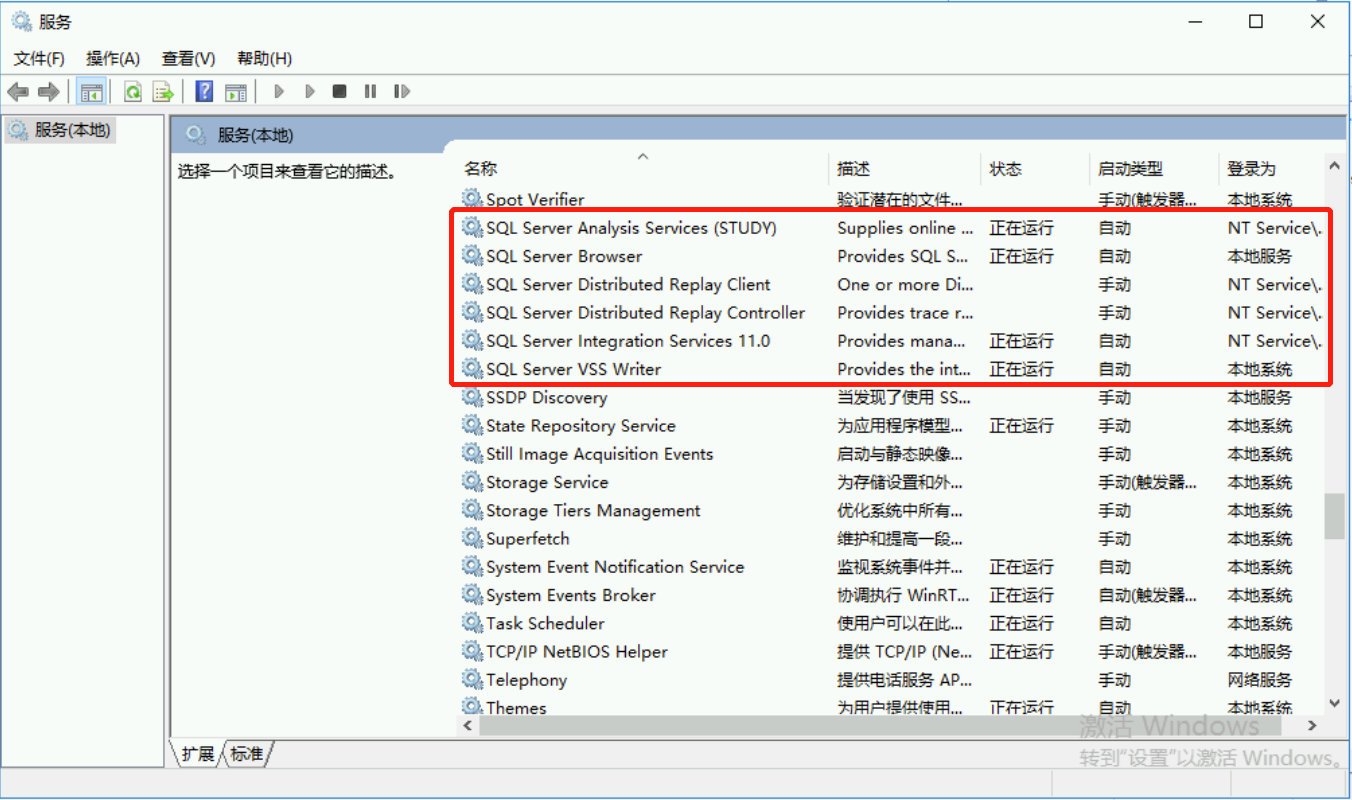Screen dimensions: 1352x800
Task: Open the 帮助(H) menu
Action: [265, 59]
